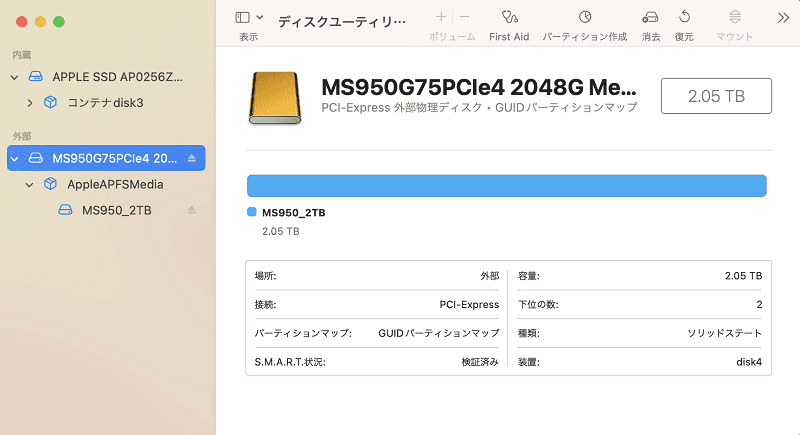Click the マウント mount icon

735,17
